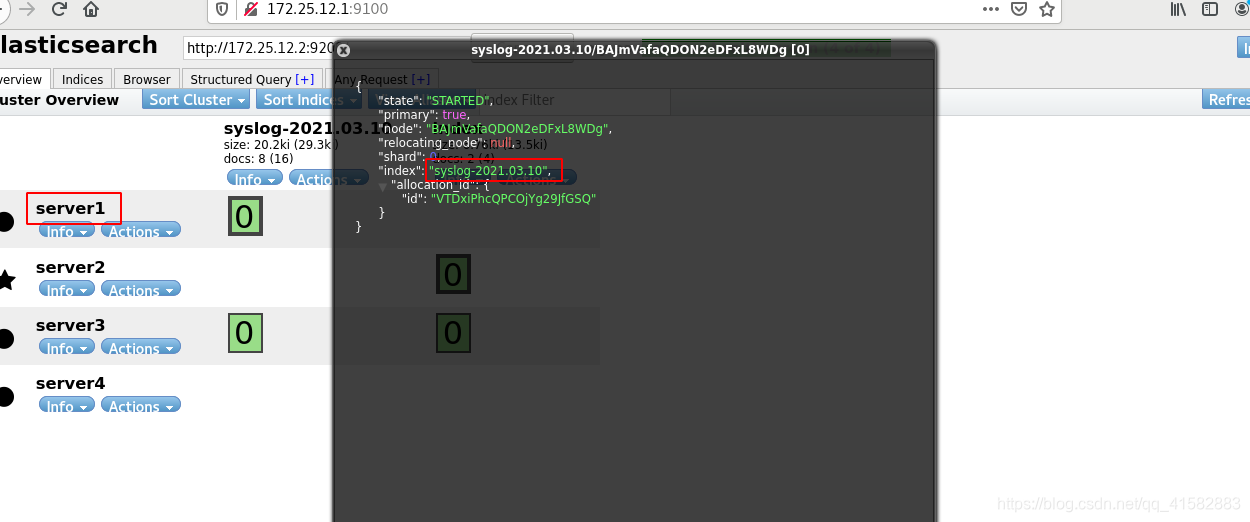Image resolution: width=1250 pixels, height=522 pixels.
Task: Close the shard details popup
Action: pos(343,50)
